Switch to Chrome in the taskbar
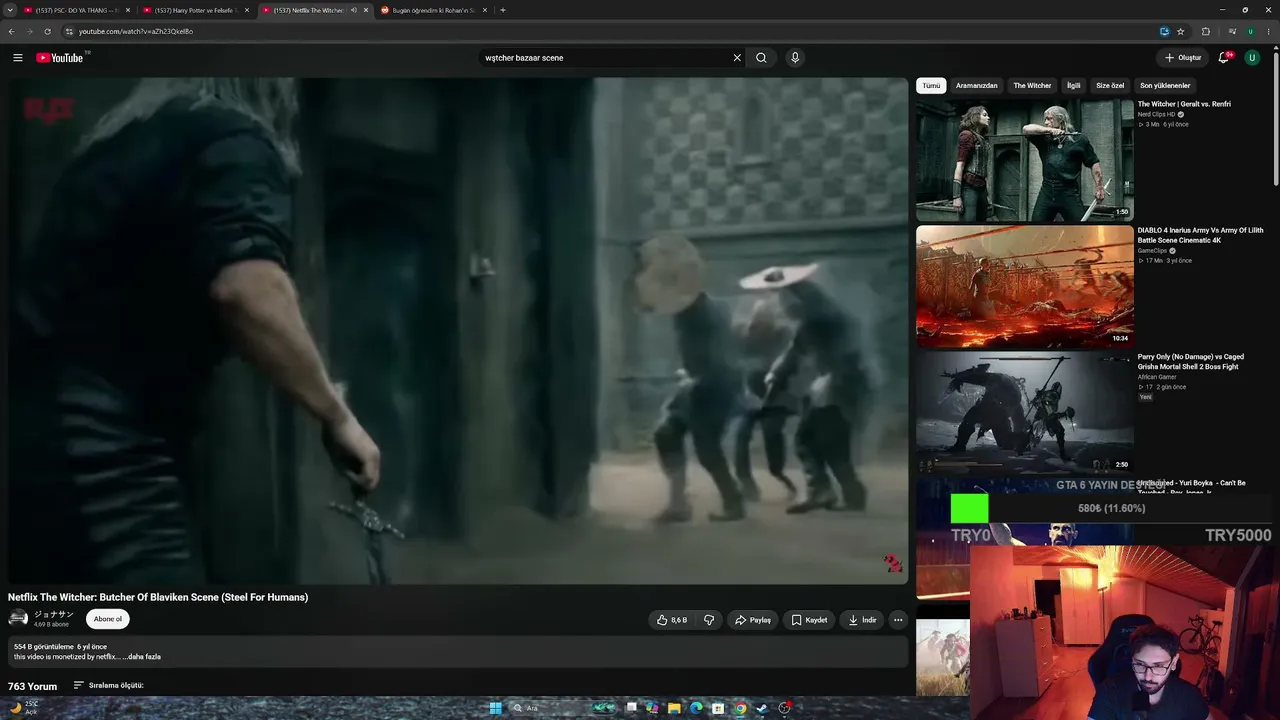This screenshot has width=1280, height=720. coord(740,708)
